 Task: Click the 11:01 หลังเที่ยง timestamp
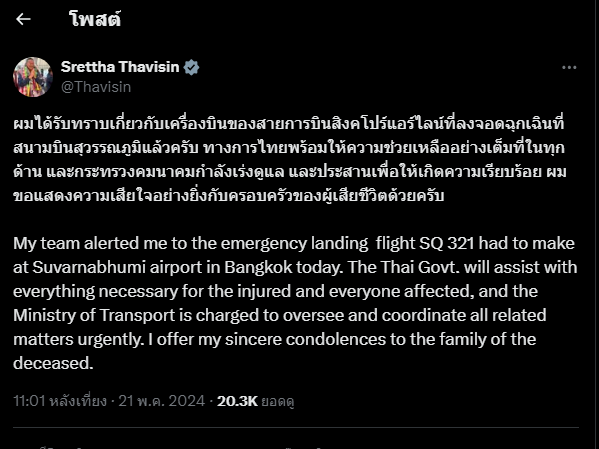pyautogui.click(x=60, y=401)
